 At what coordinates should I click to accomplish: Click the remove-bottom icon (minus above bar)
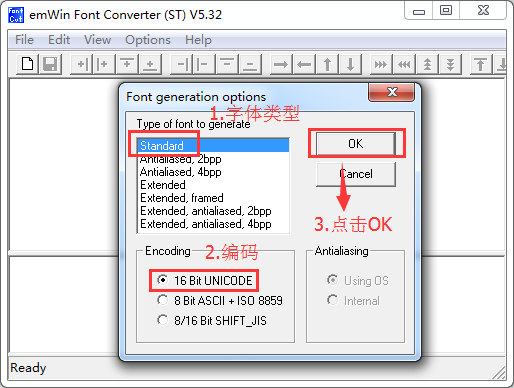point(250,64)
